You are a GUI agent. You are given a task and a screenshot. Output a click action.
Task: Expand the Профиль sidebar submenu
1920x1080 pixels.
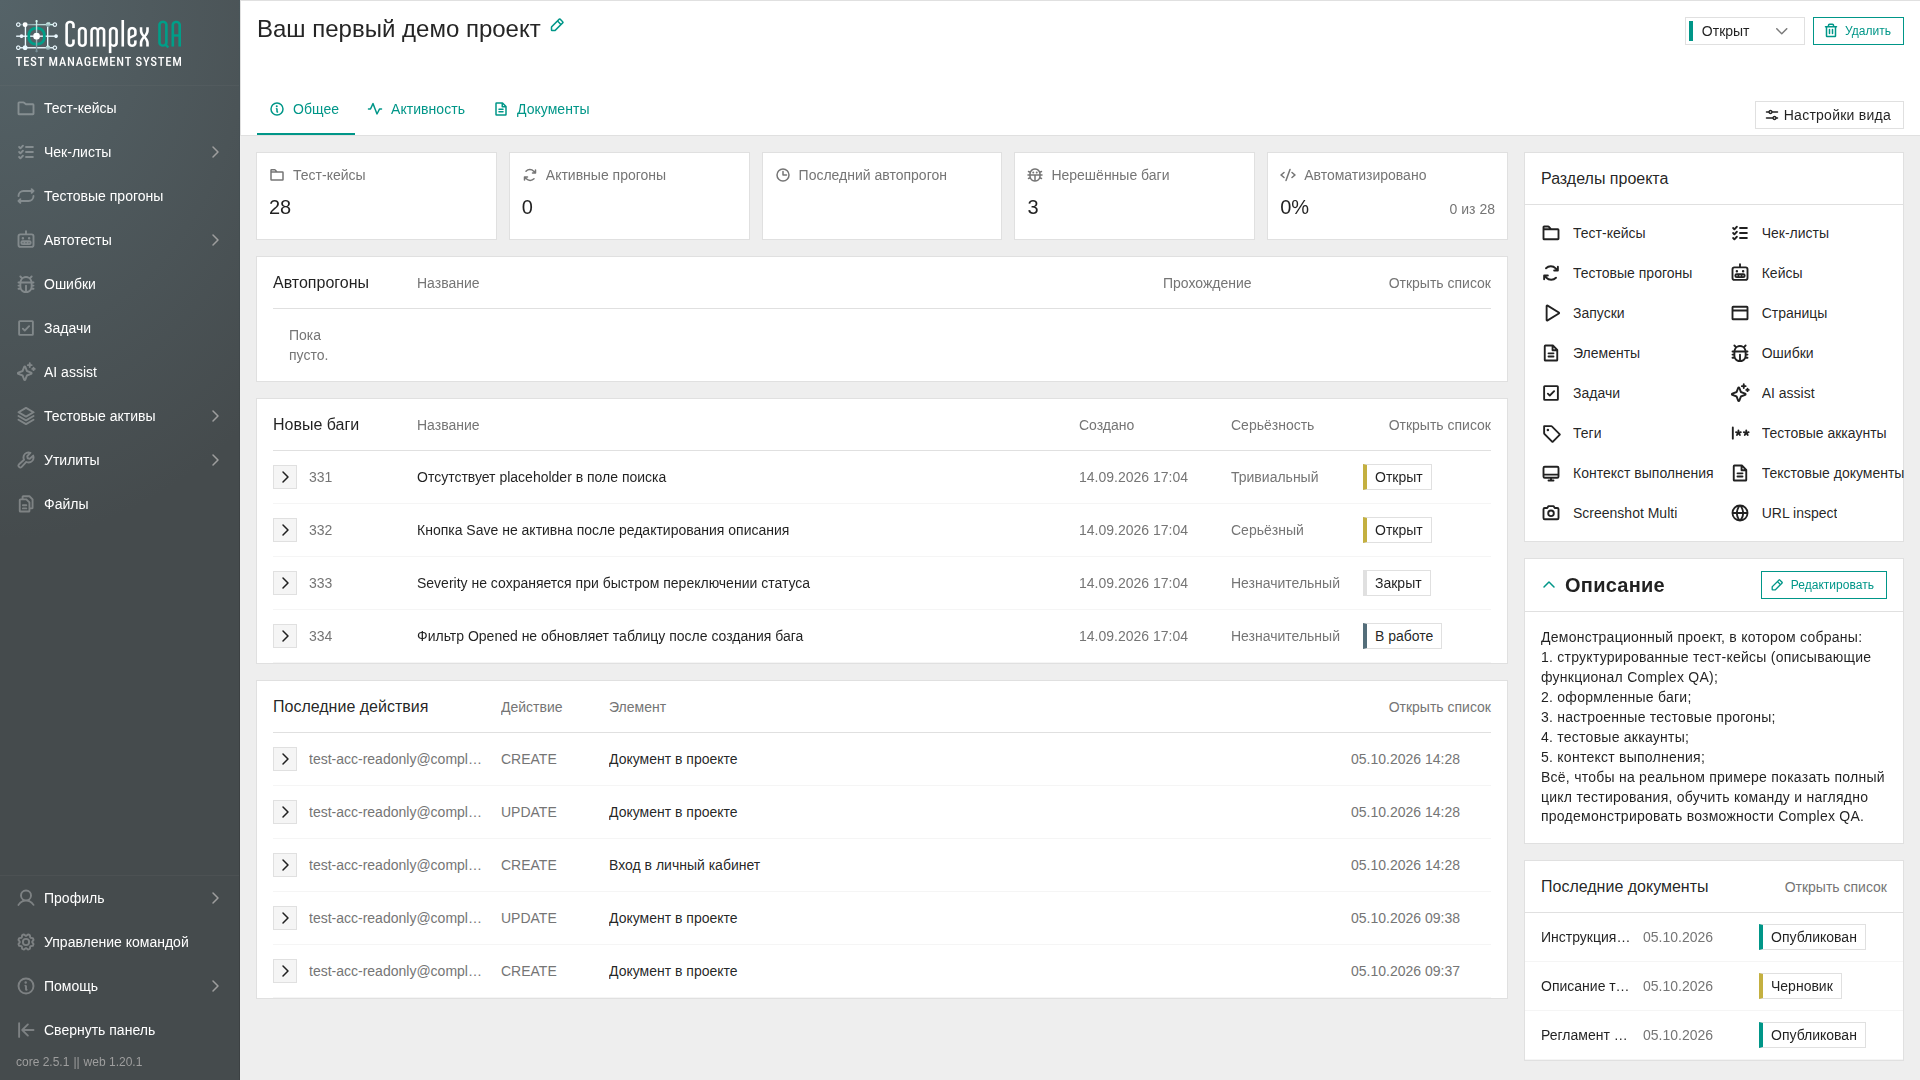(215, 898)
